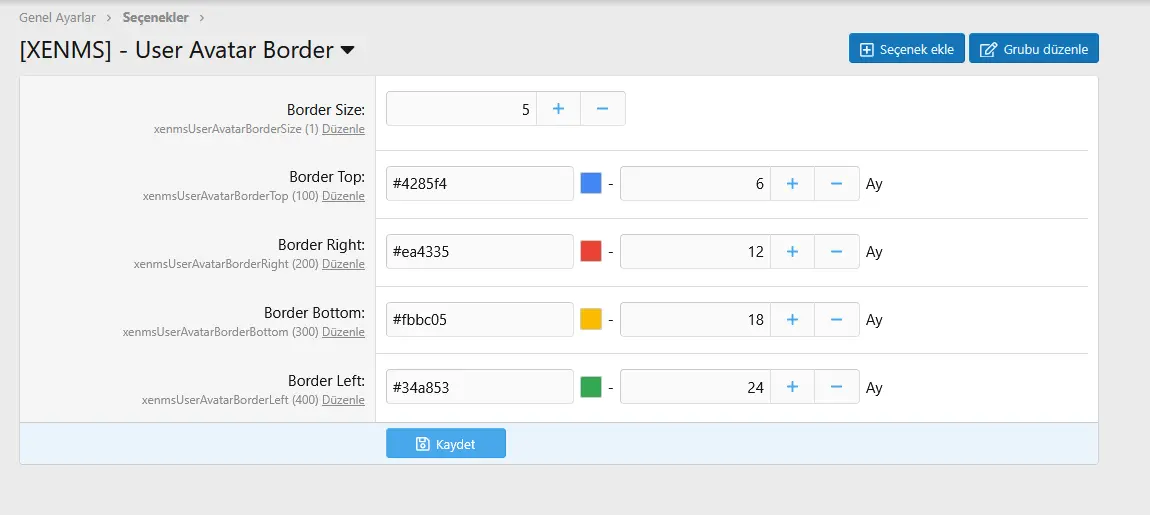The width and height of the screenshot is (1150, 515).
Task: Decrease Border Bottom months with minus
Action: (837, 320)
